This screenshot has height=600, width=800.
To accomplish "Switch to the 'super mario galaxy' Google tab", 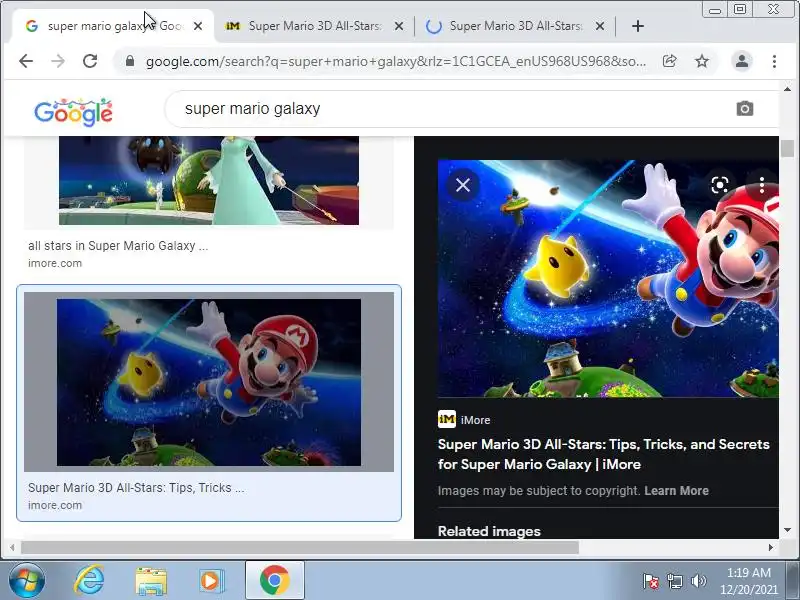I will click(112, 26).
